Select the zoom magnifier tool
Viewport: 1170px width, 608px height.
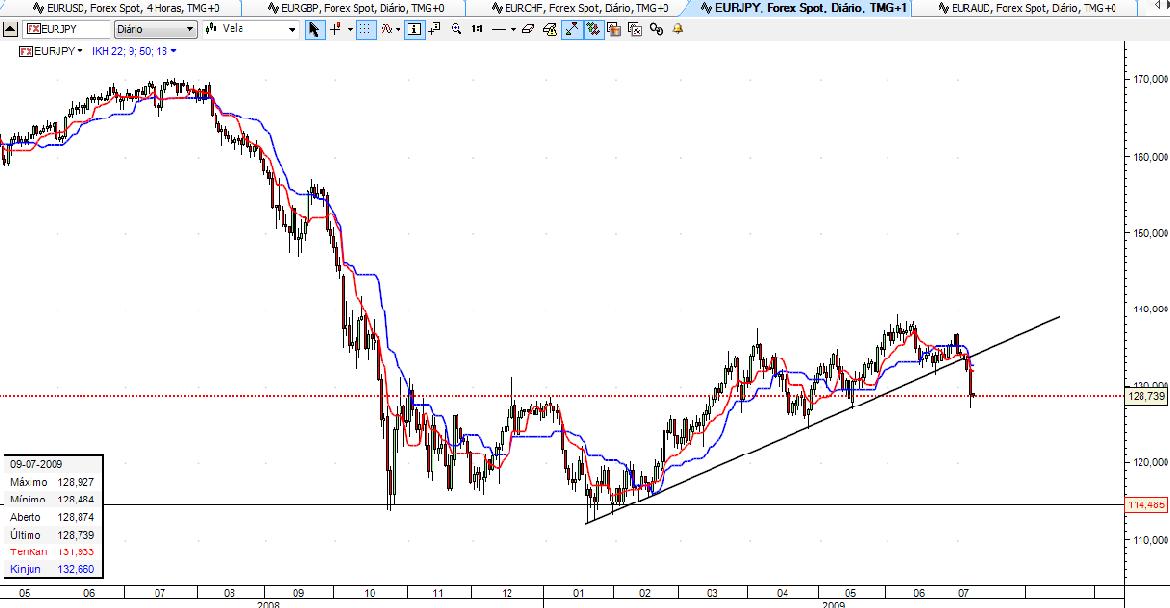point(456,29)
